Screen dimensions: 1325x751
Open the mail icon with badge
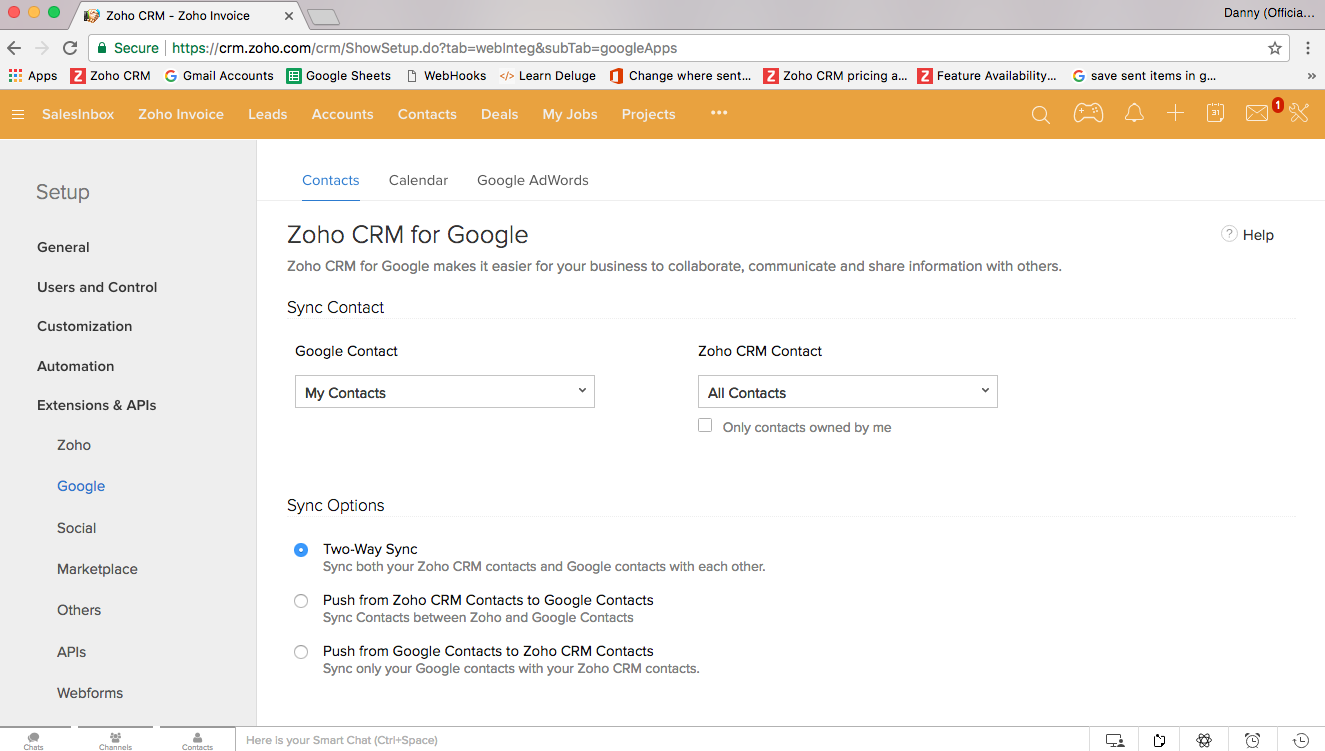(x=1257, y=114)
